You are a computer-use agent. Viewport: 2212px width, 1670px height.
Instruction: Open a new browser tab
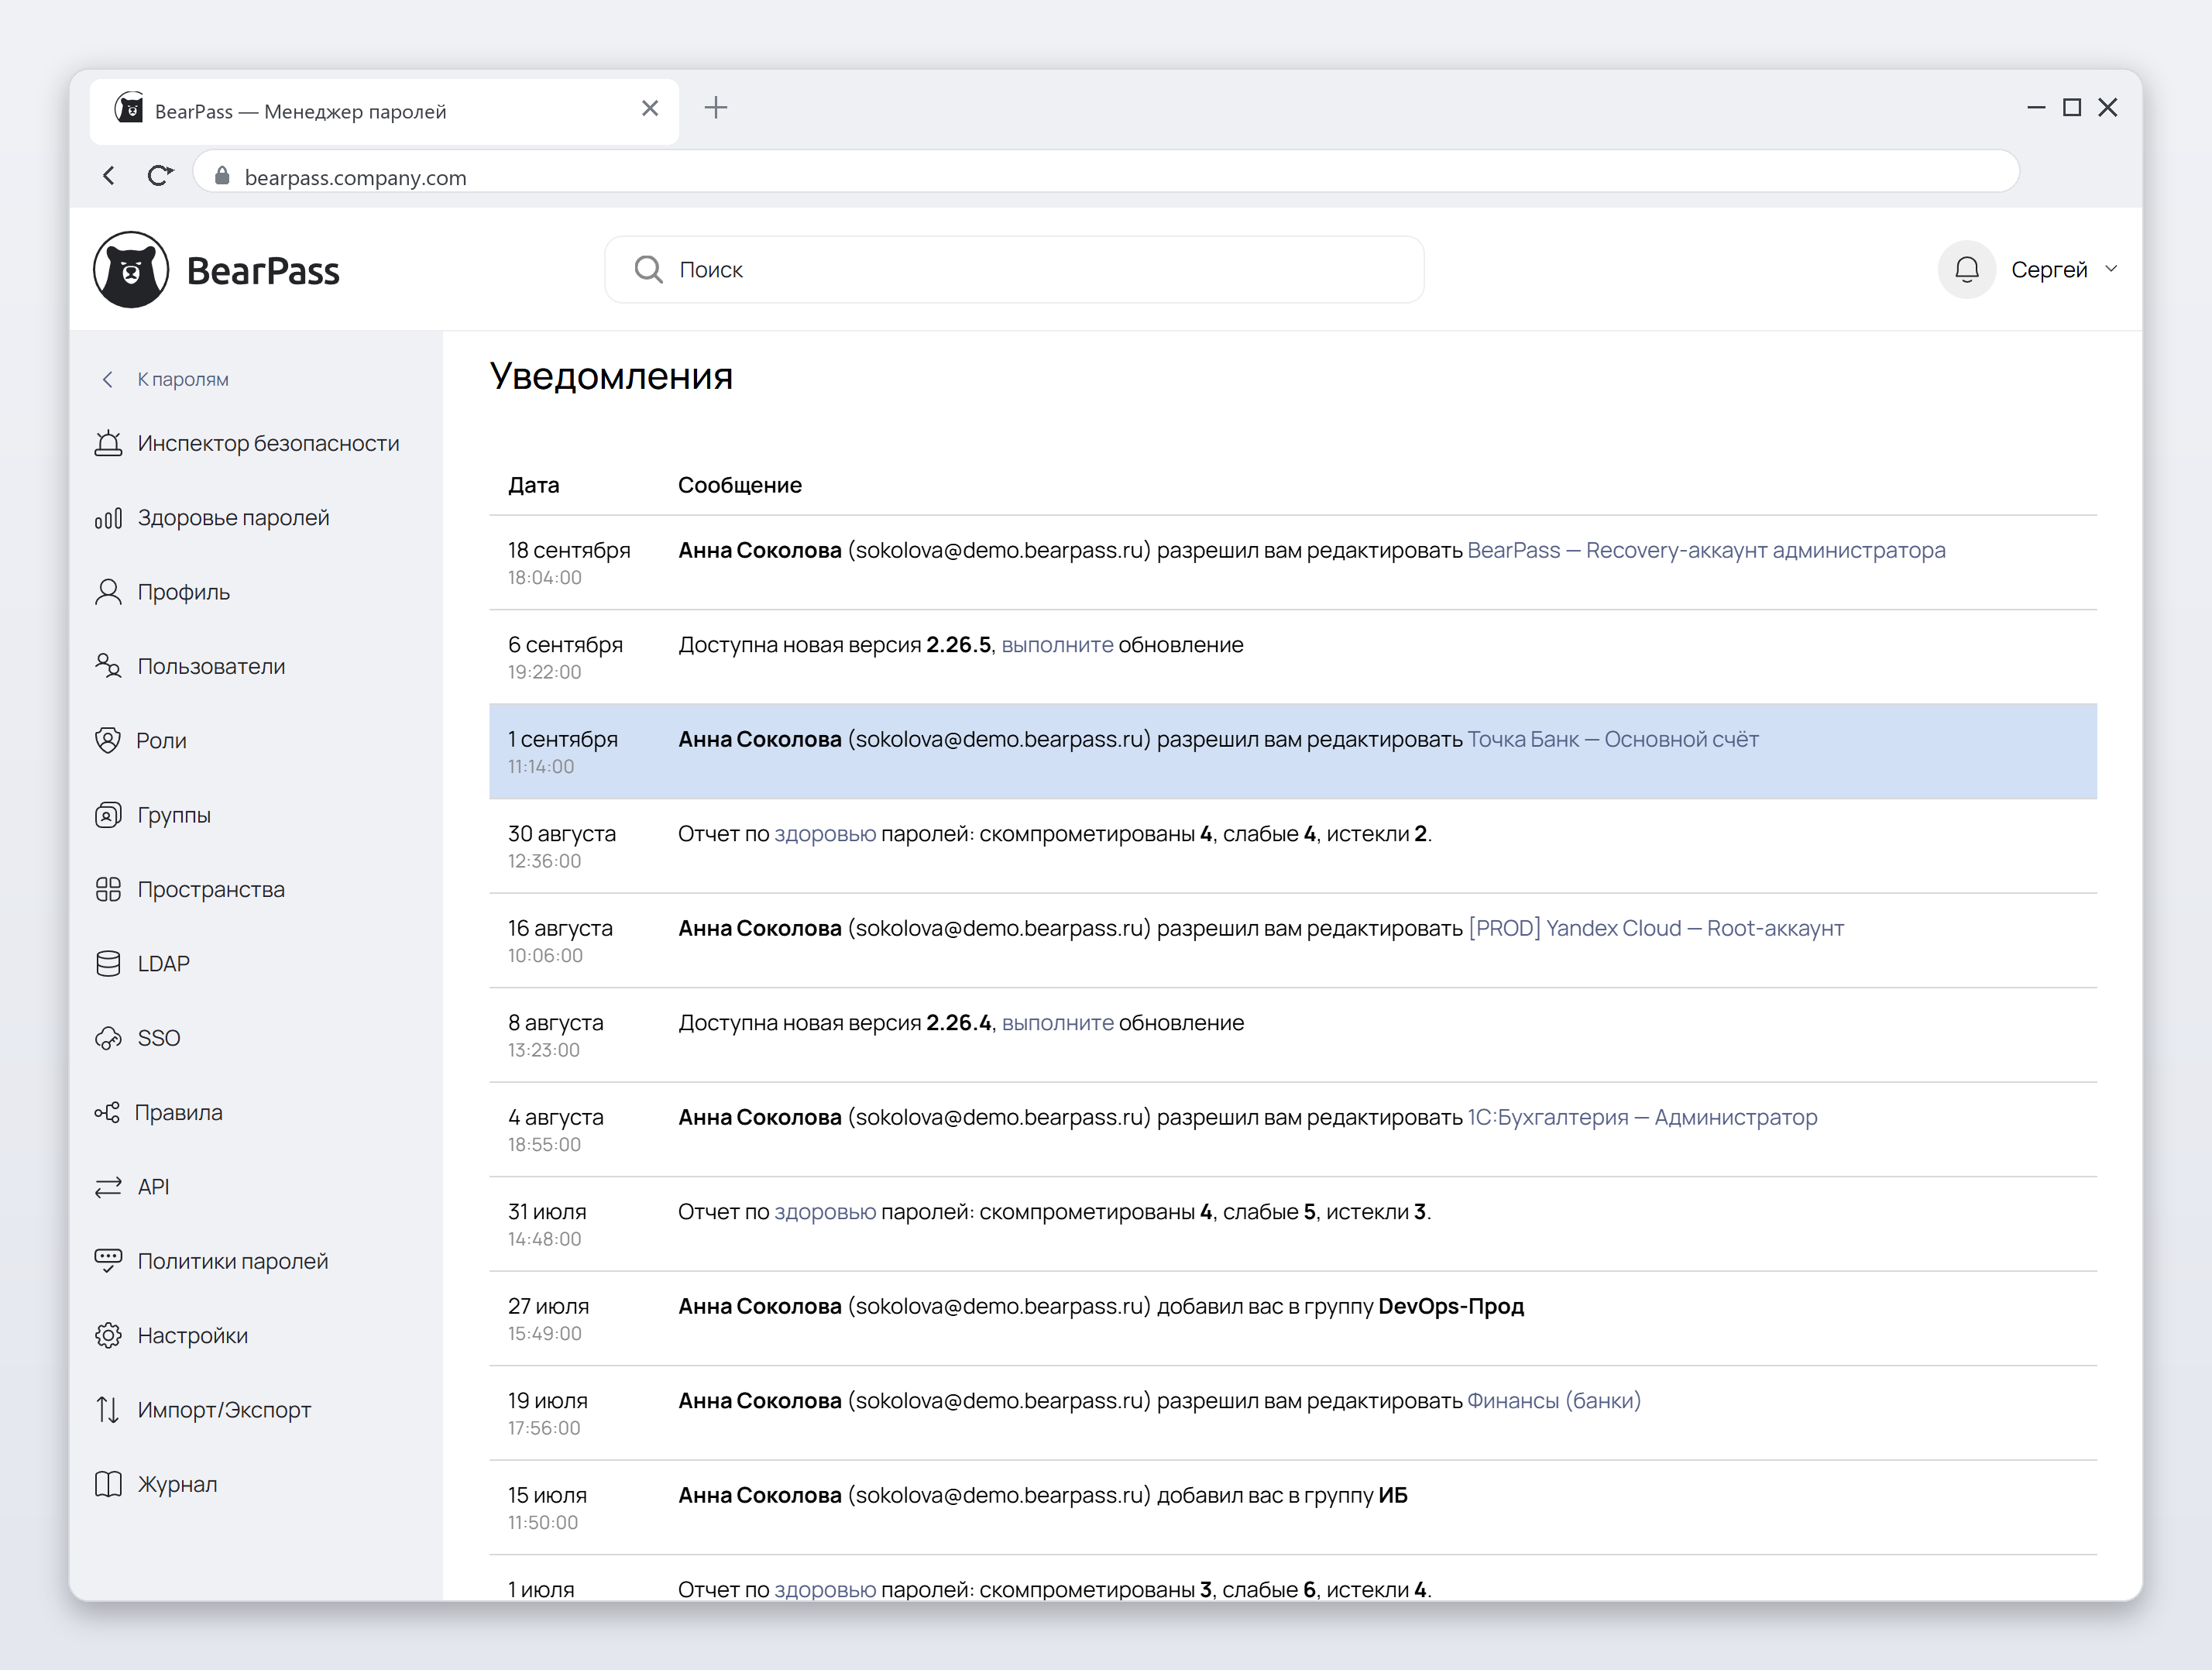(x=716, y=108)
